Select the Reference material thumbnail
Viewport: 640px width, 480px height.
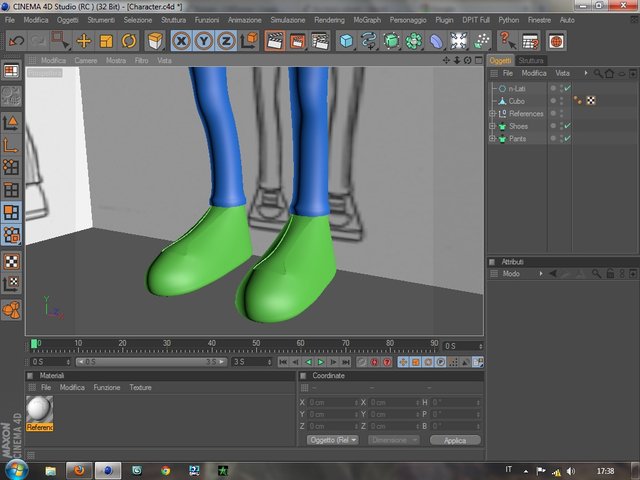coord(40,413)
